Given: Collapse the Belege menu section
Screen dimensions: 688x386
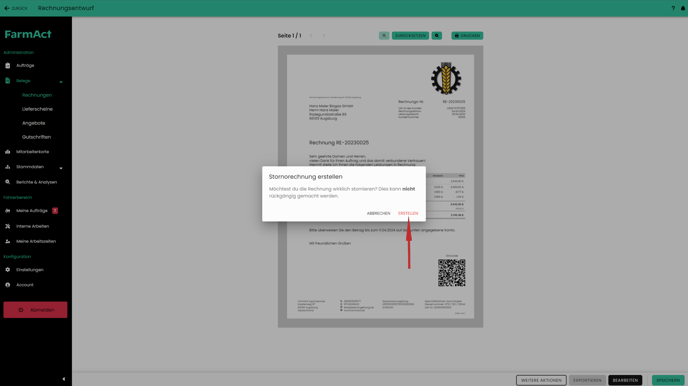Looking at the screenshot, I should tap(61, 82).
